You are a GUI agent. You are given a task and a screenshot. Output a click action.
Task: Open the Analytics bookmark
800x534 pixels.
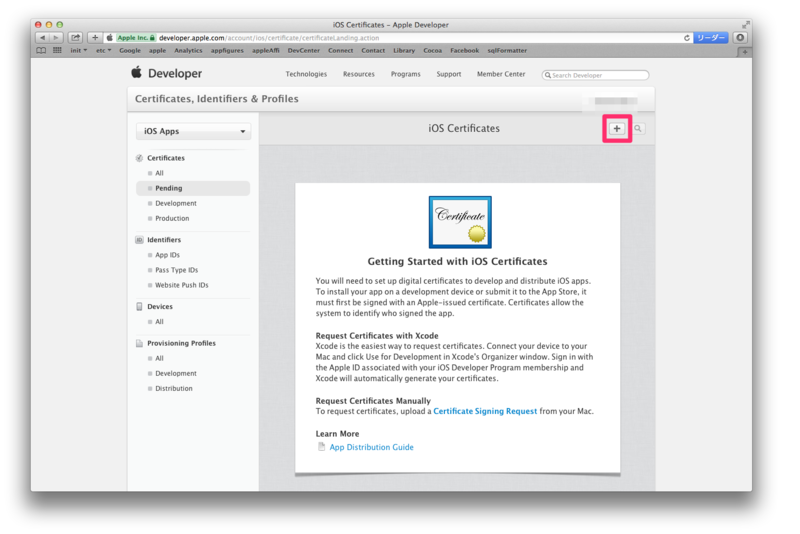pyautogui.click(x=188, y=50)
